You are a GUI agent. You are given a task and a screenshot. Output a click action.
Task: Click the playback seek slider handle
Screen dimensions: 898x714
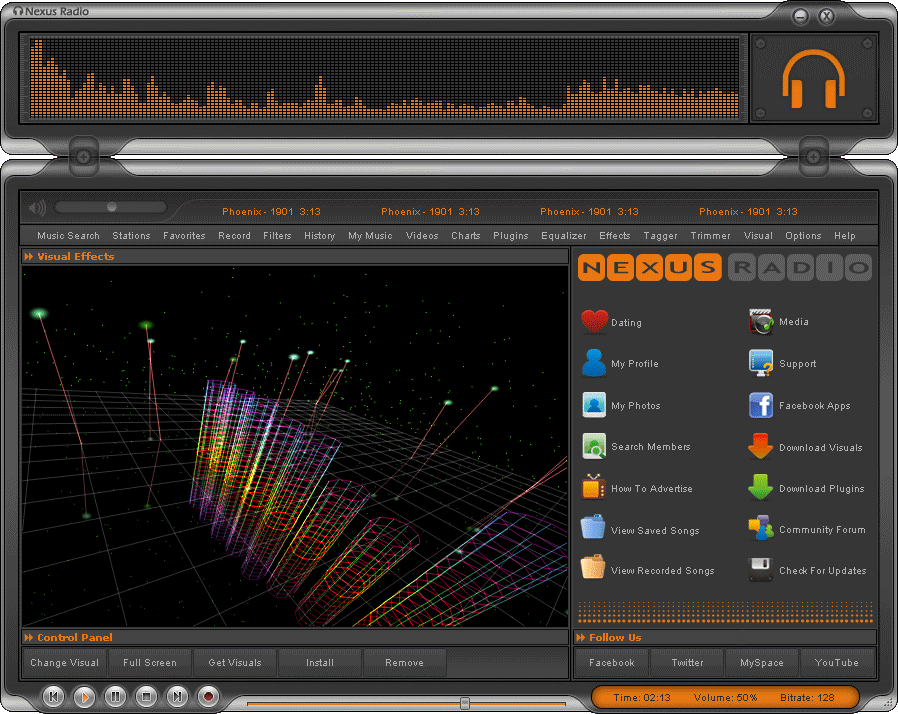coord(465,703)
